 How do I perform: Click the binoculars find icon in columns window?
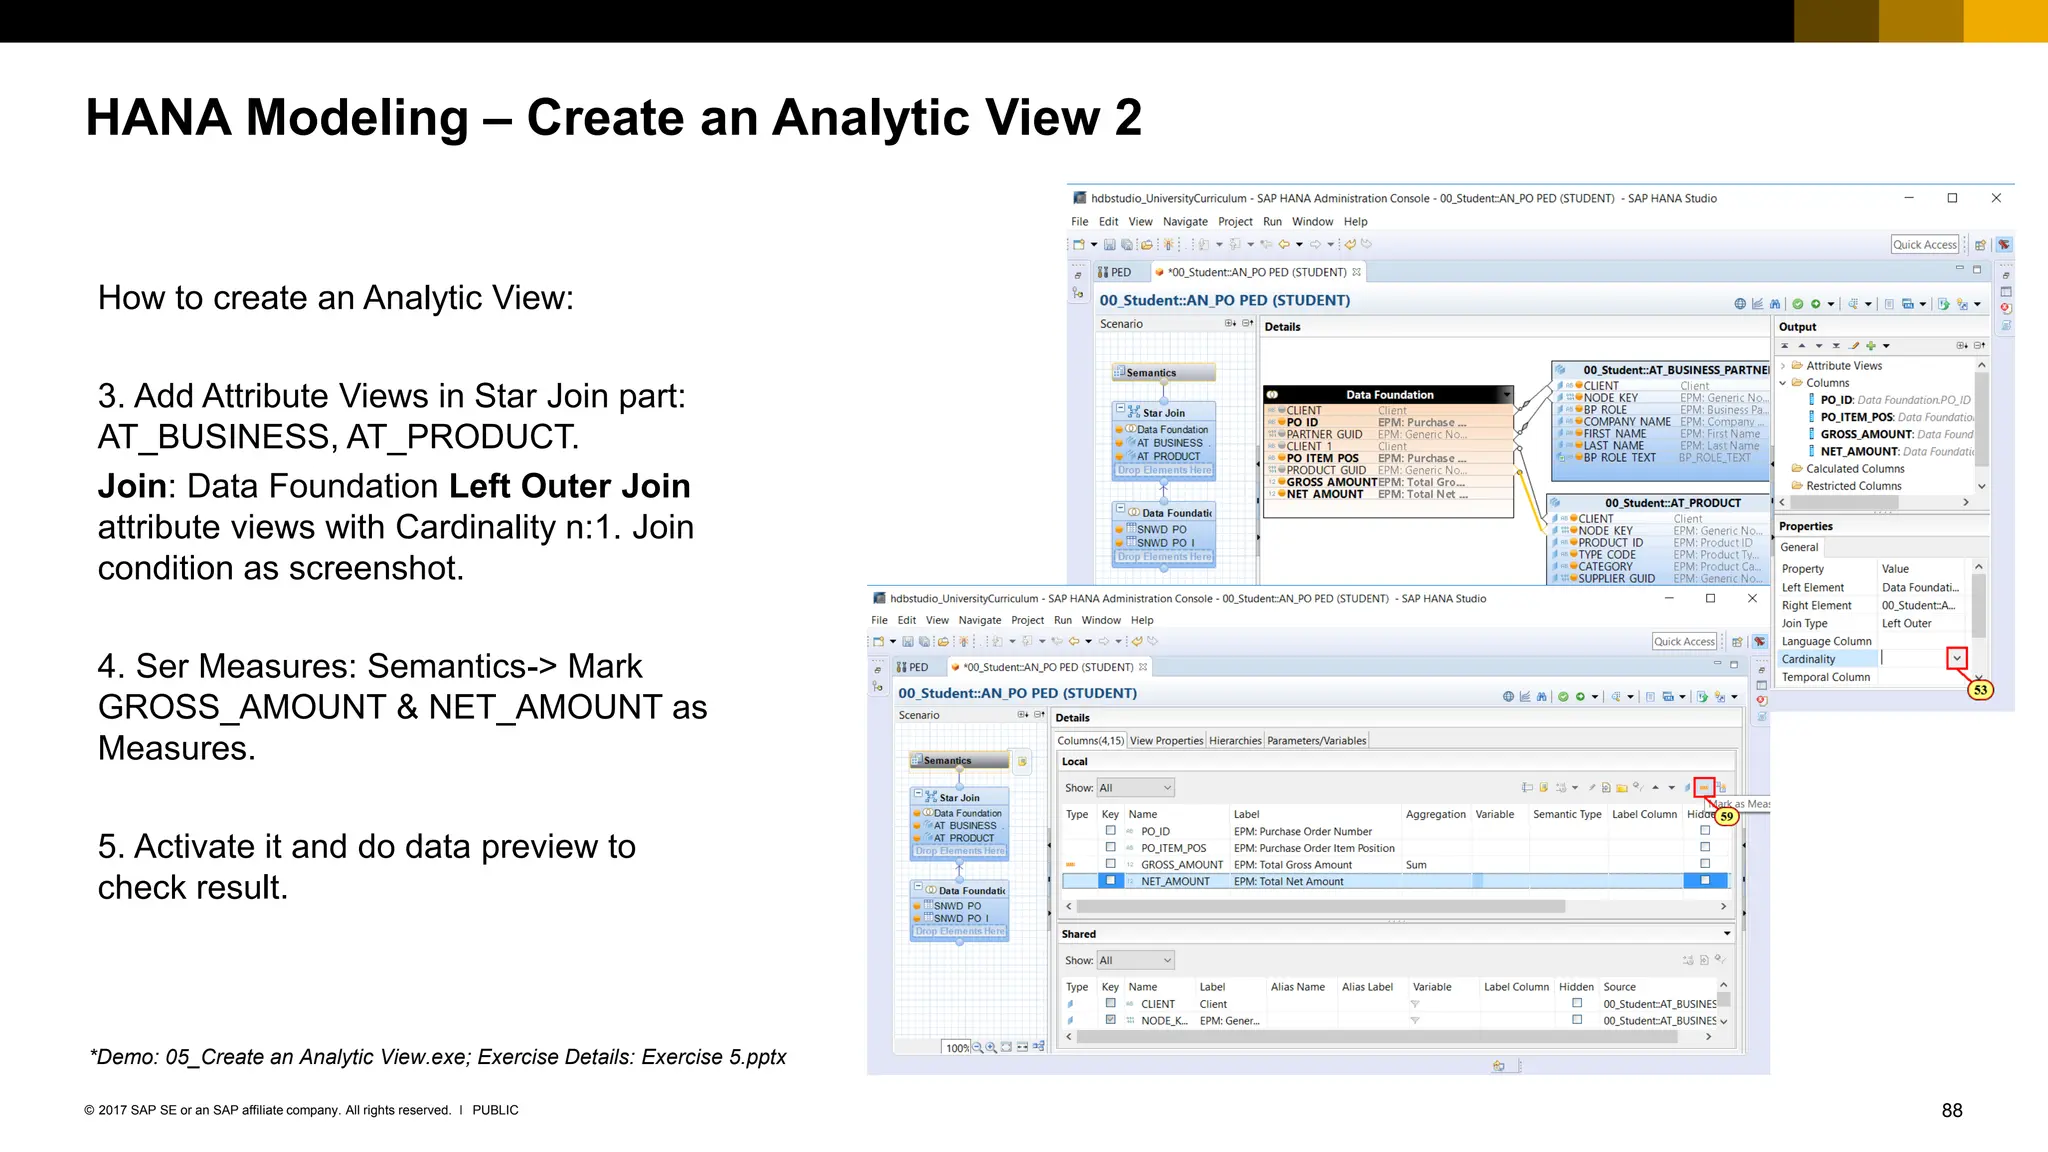1542,697
